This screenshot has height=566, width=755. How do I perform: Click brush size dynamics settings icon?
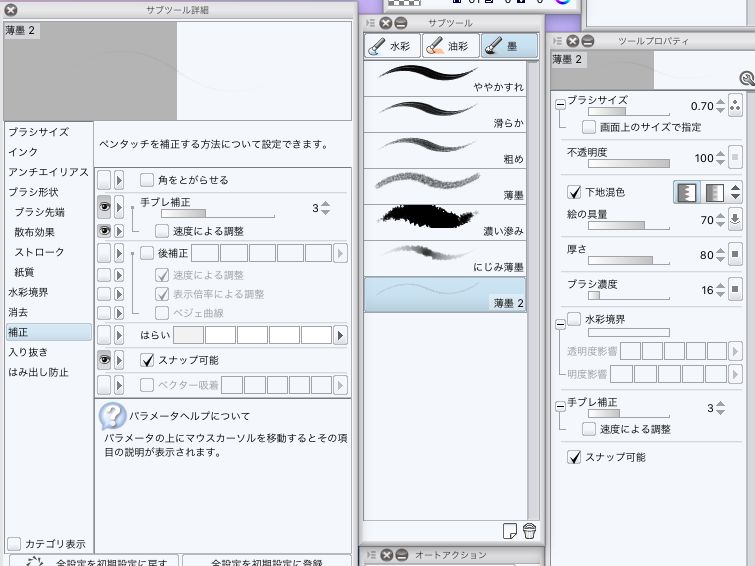735,106
